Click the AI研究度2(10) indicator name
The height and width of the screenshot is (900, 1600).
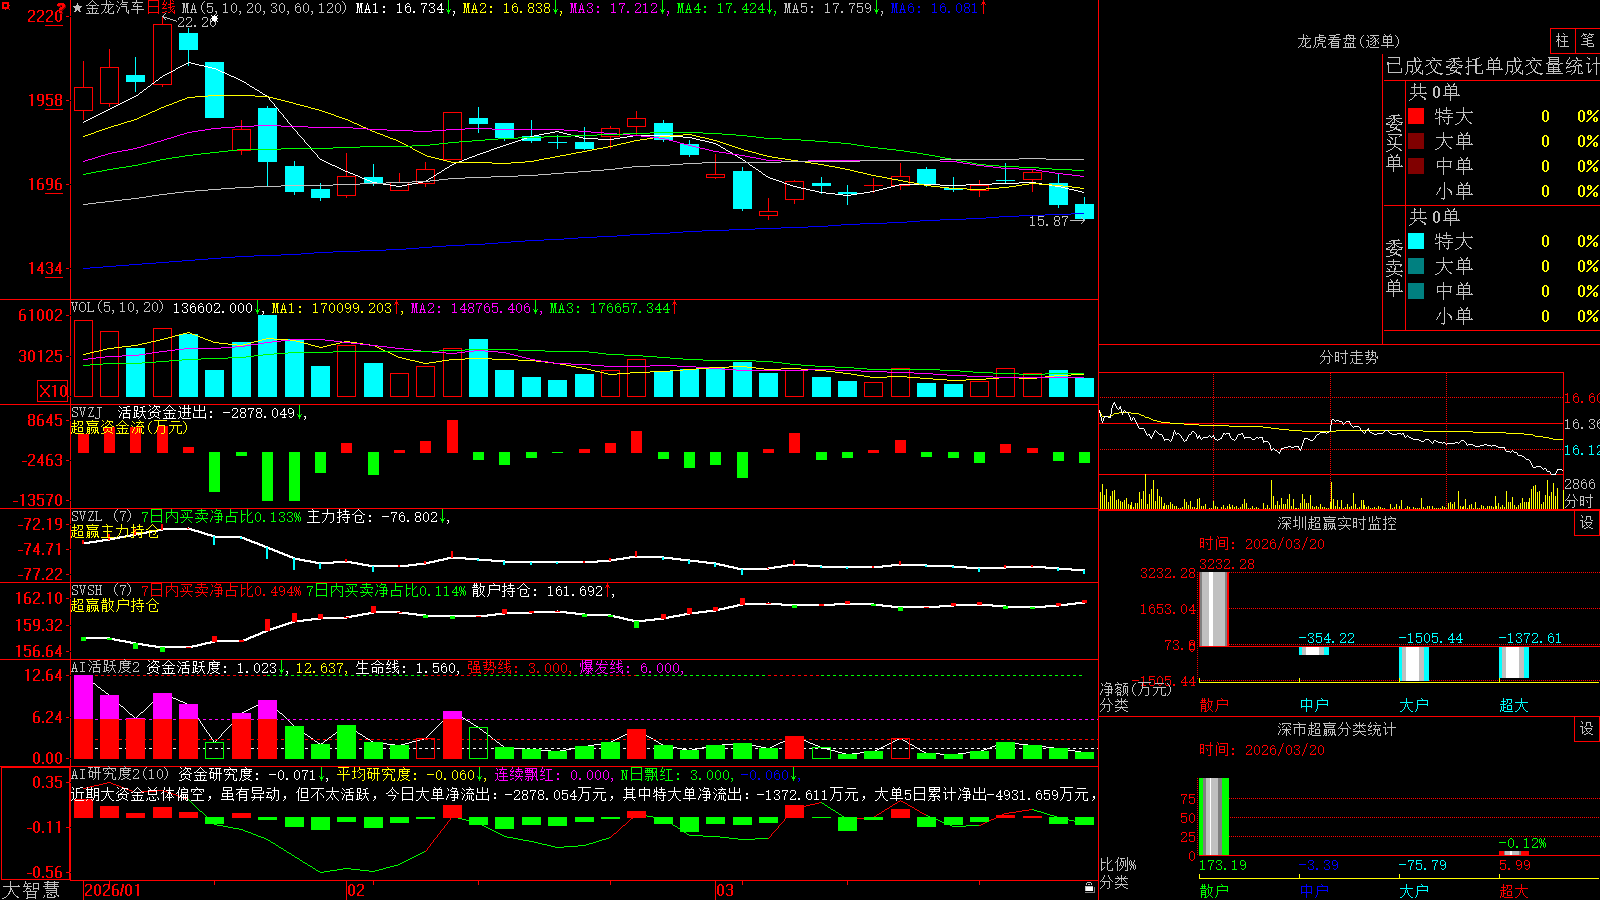click(121, 774)
